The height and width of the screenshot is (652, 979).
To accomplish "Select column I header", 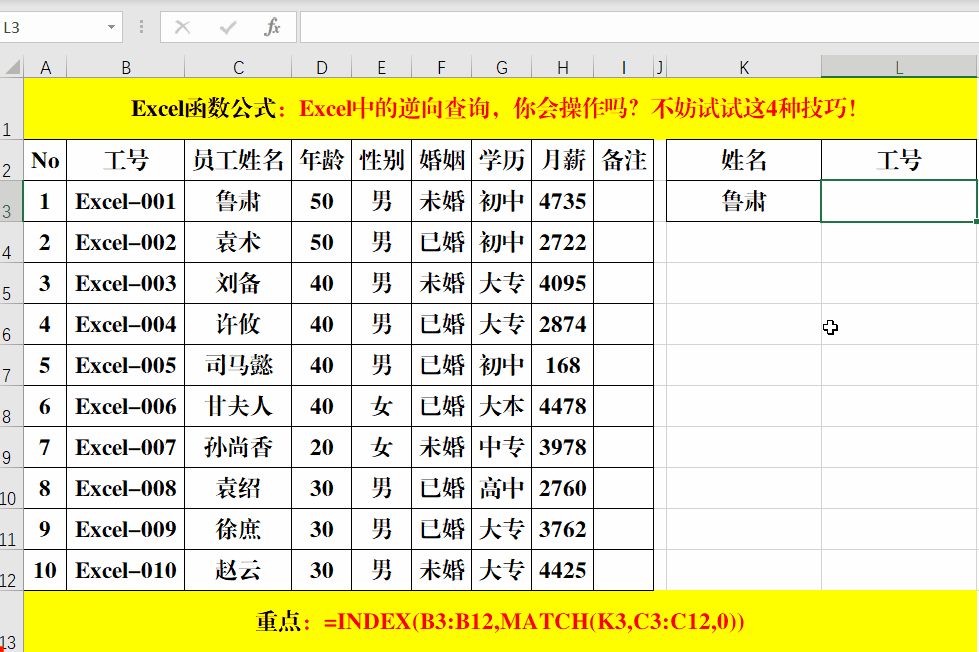I will pyautogui.click(x=624, y=67).
